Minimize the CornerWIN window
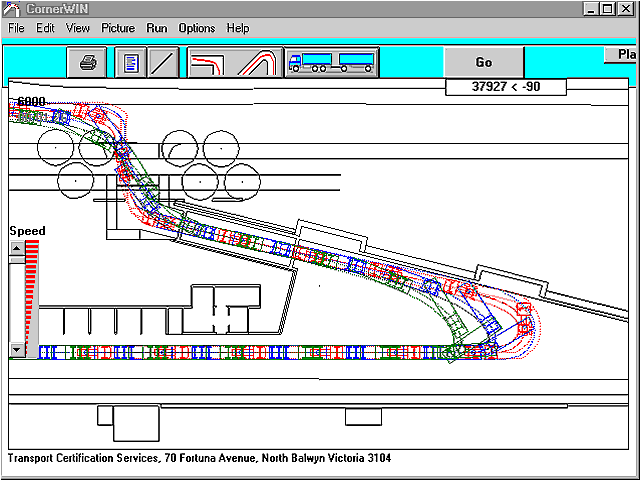Screen dimensions: 640x480 [x=591, y=9]
